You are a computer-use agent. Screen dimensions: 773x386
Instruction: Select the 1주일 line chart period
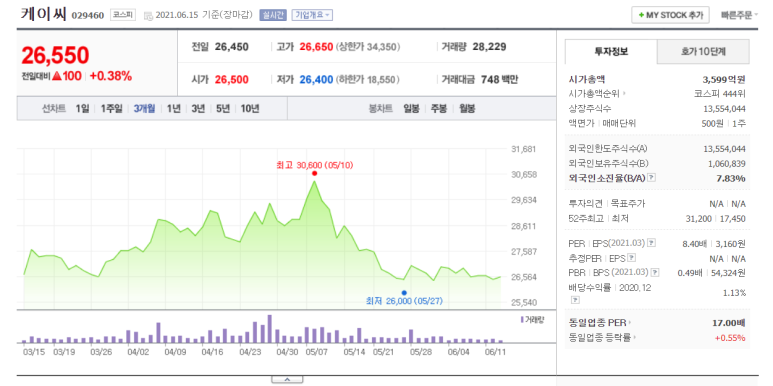[x=111, y=108]
